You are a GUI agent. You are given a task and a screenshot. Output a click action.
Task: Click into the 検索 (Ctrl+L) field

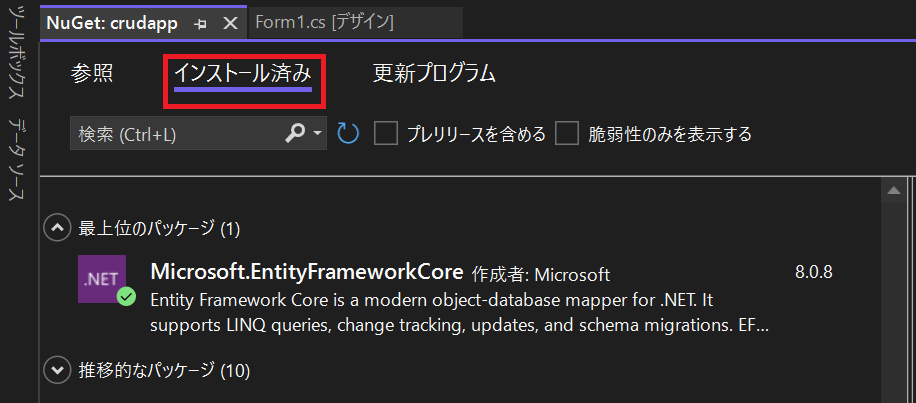(x=175, y=134)
